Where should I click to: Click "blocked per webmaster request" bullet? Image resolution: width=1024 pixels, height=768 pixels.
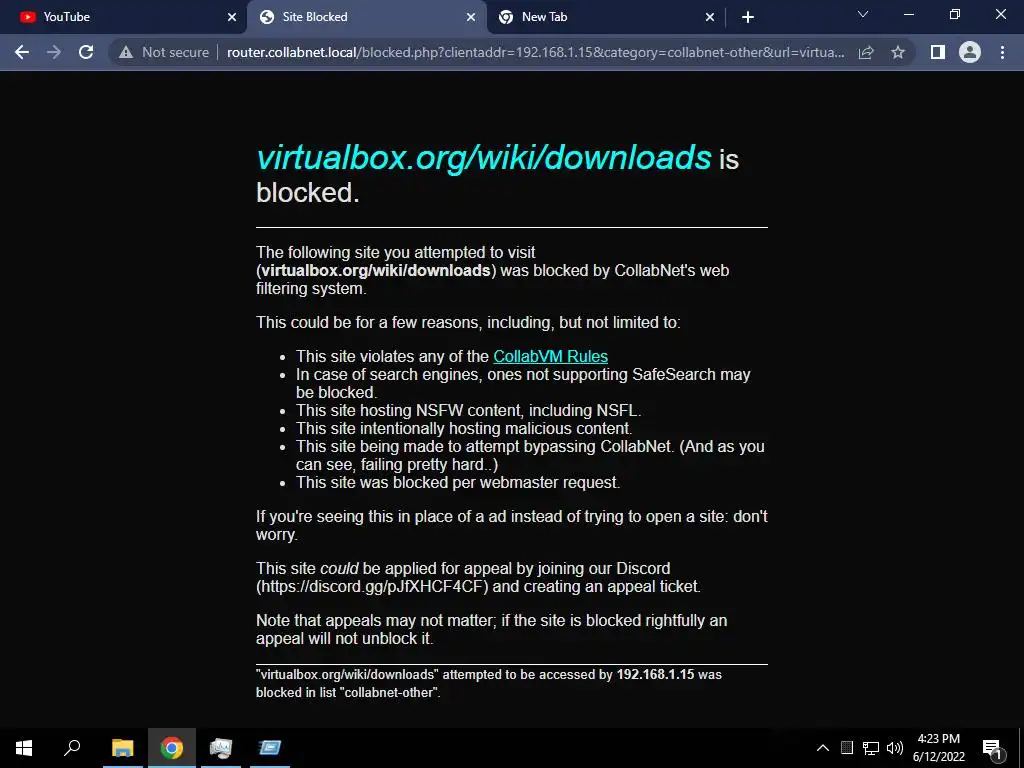click(458, 482)
